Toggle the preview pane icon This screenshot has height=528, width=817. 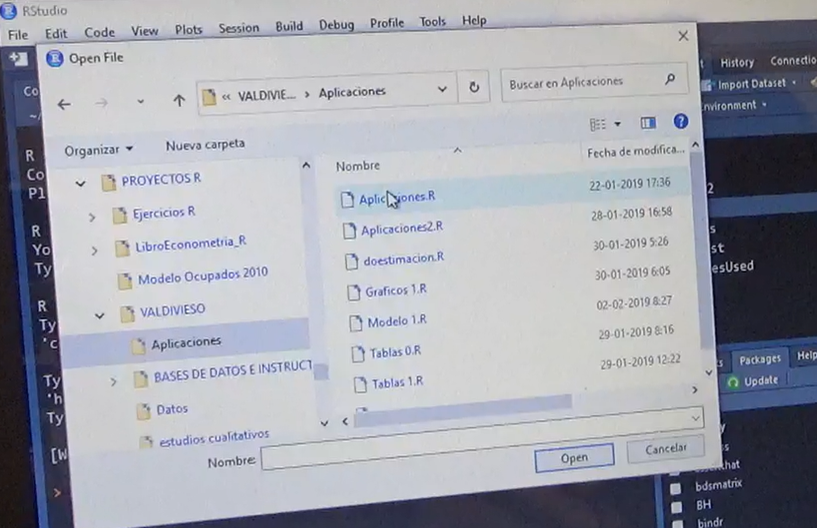point(648,123)
